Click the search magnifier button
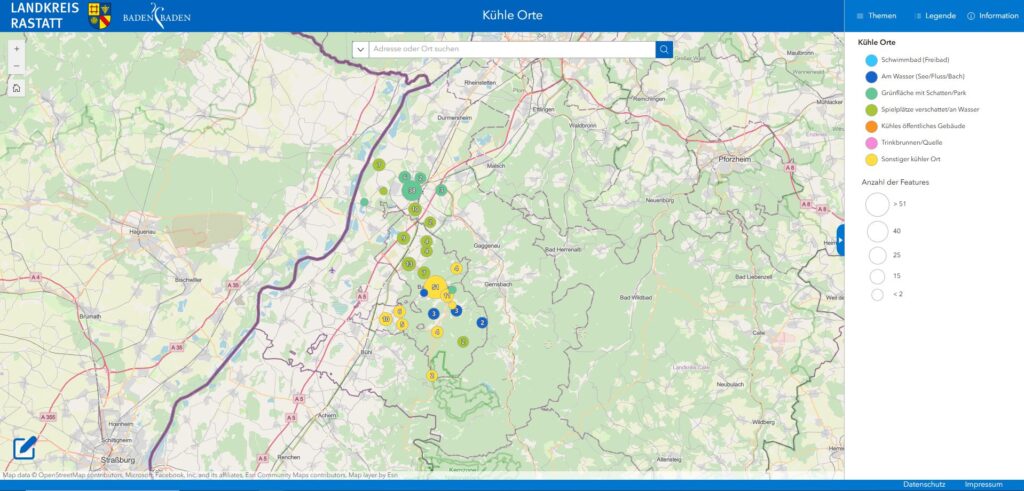Image resolution: width=1024 pixels, height=491 pixels. click(x=664, y=49)
